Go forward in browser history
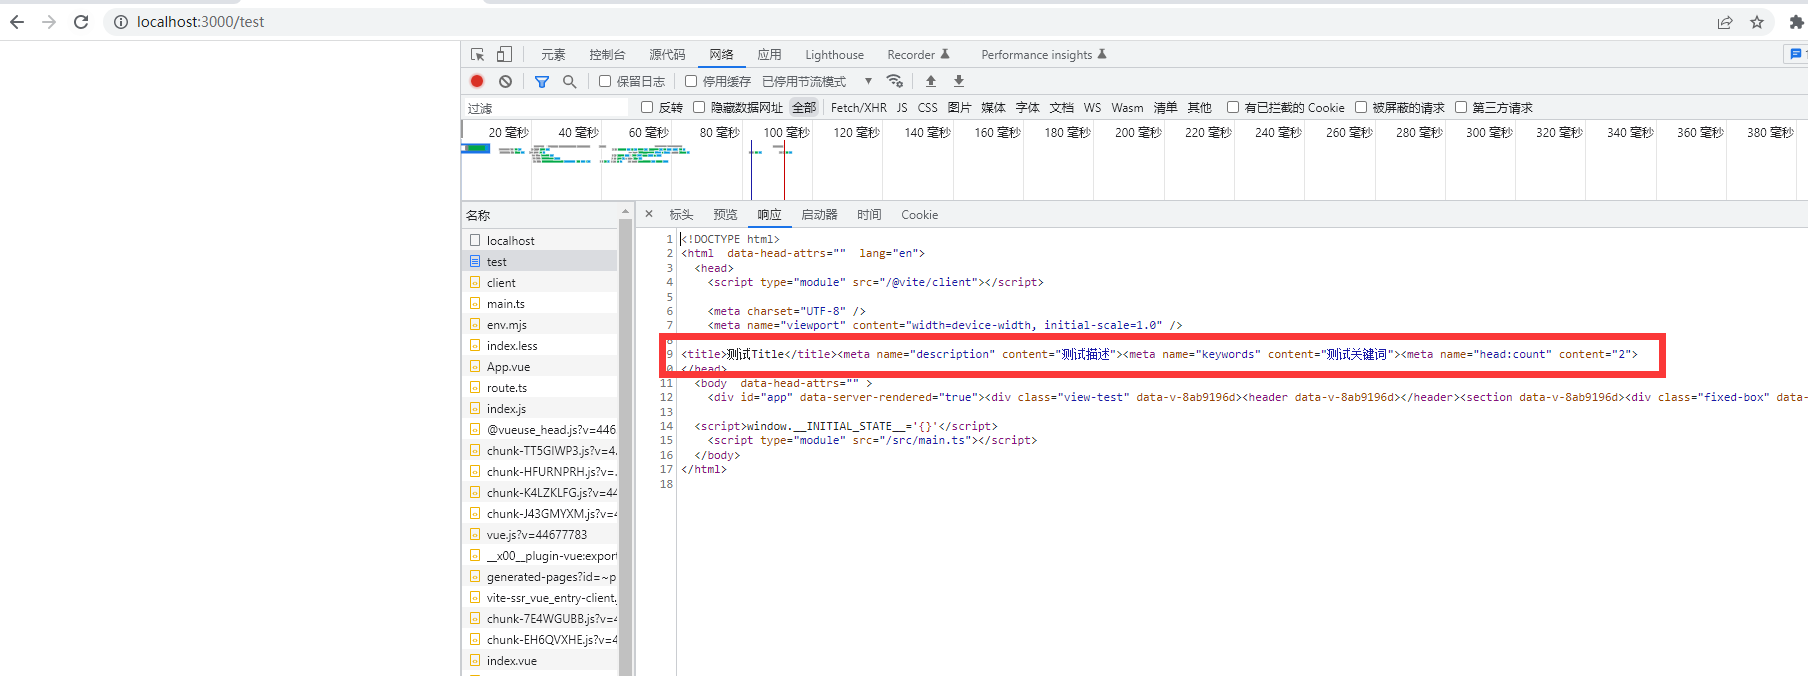Viewport: 1808px width, 676px height. [x=49, y=22]
